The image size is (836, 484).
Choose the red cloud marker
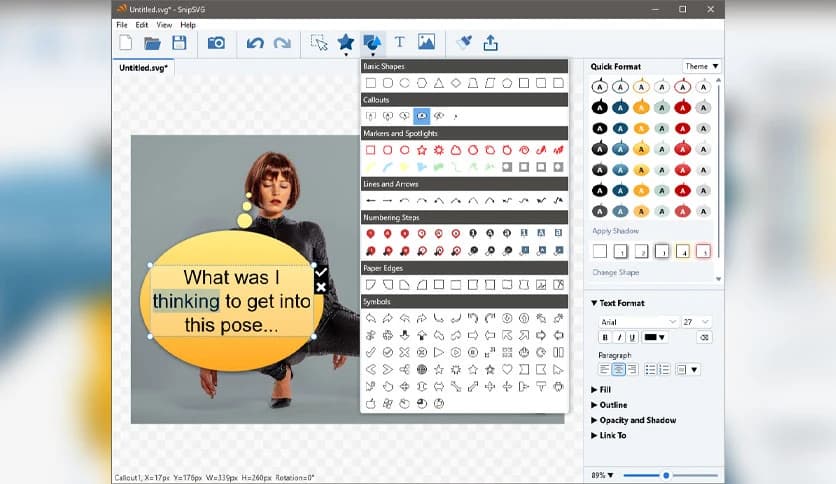tap(456, 150)
